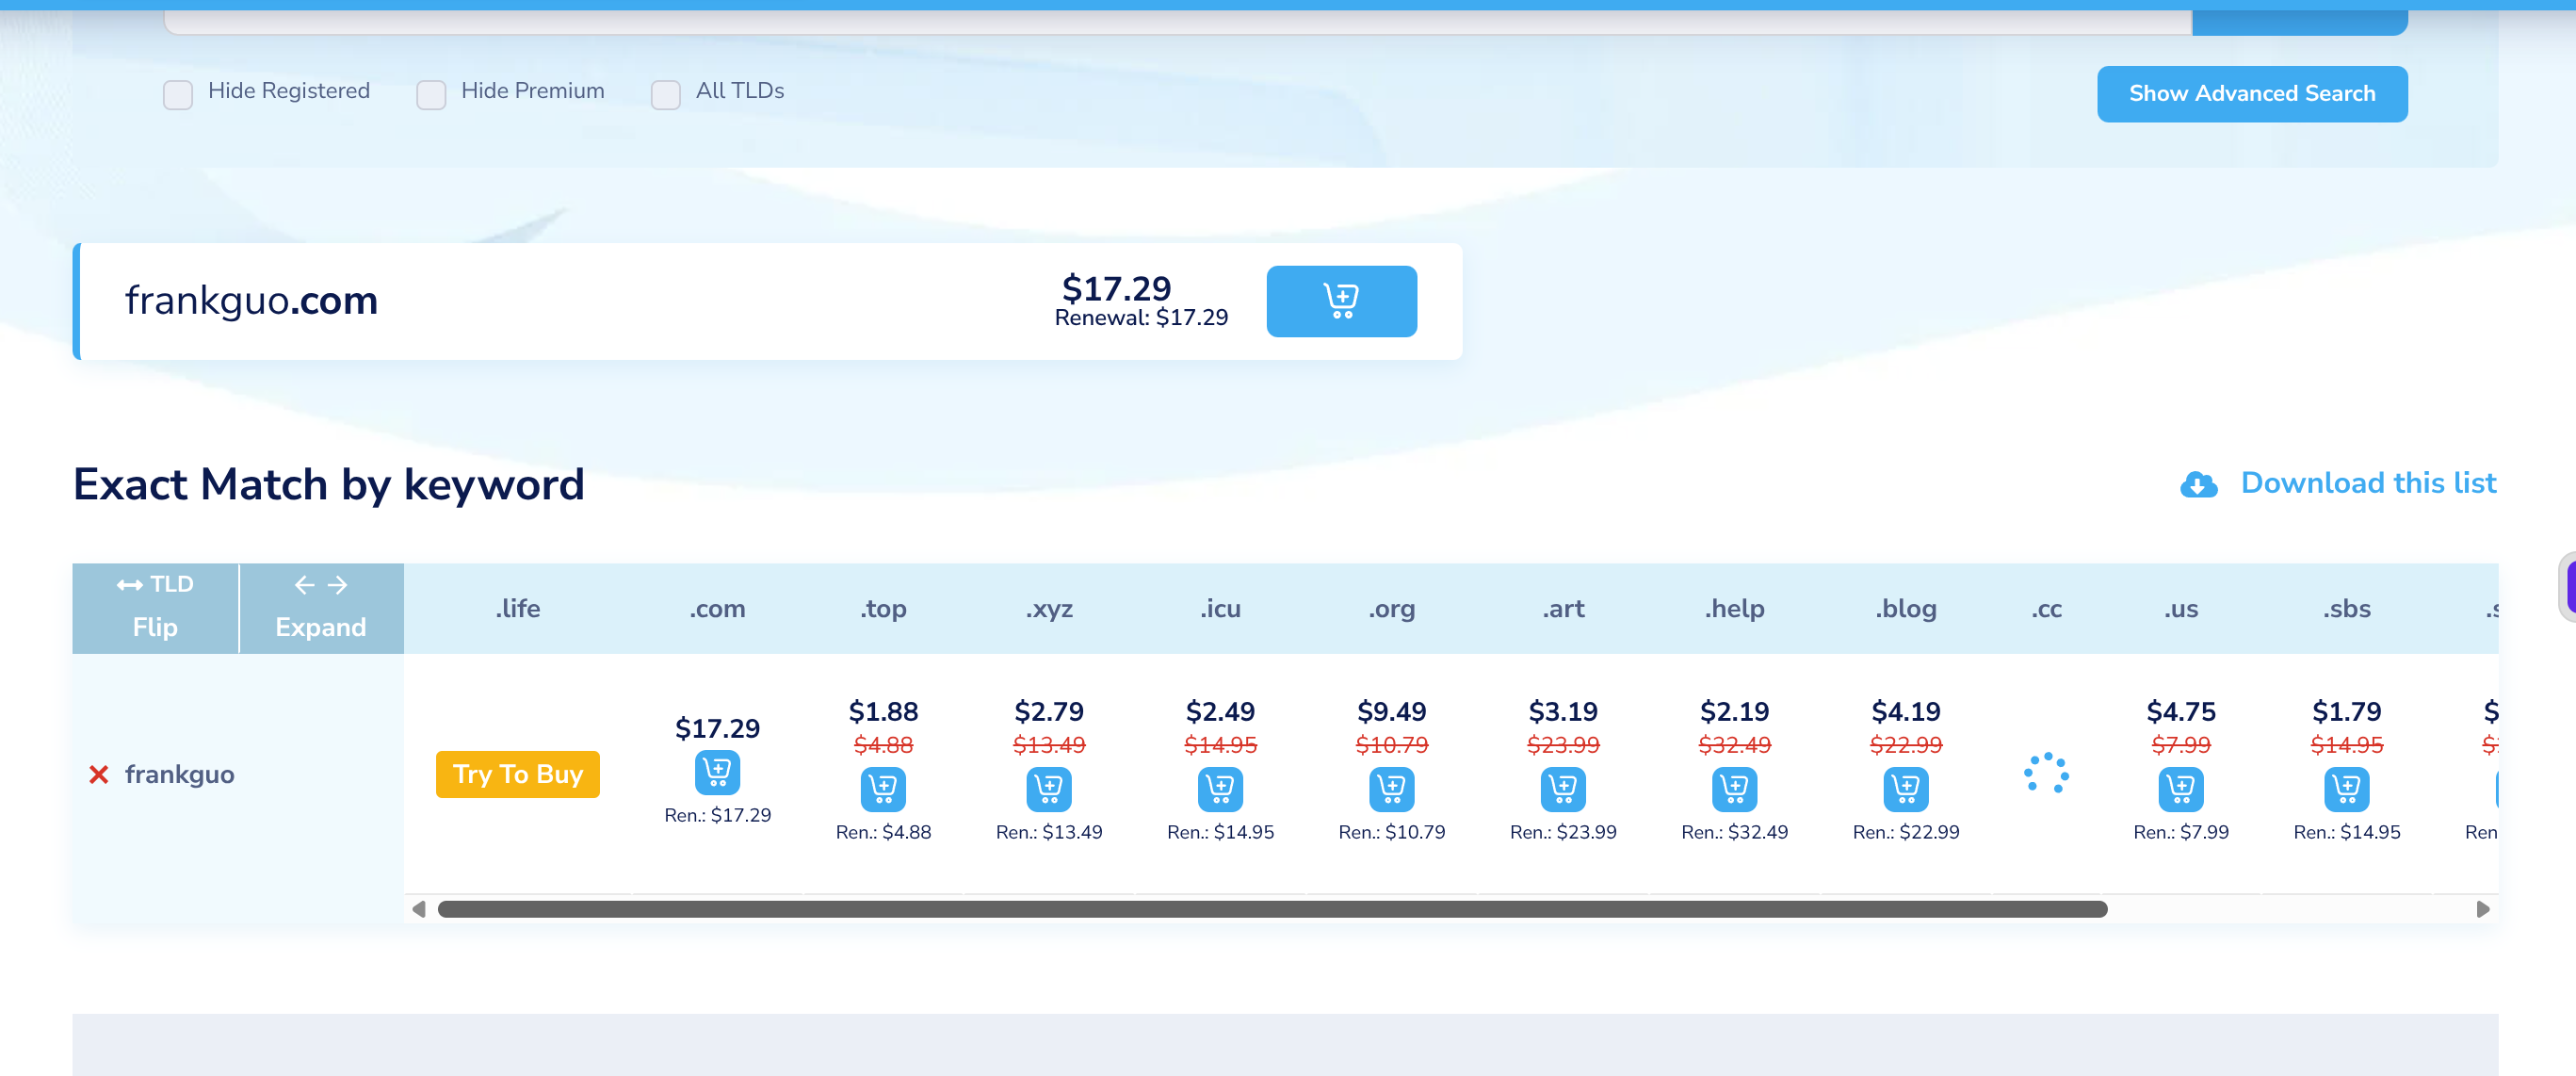Image resolution: width=2576 pixels, height=1076 pixels.
Task: Tick the Hide Premium checkbox
Action: 431,95
